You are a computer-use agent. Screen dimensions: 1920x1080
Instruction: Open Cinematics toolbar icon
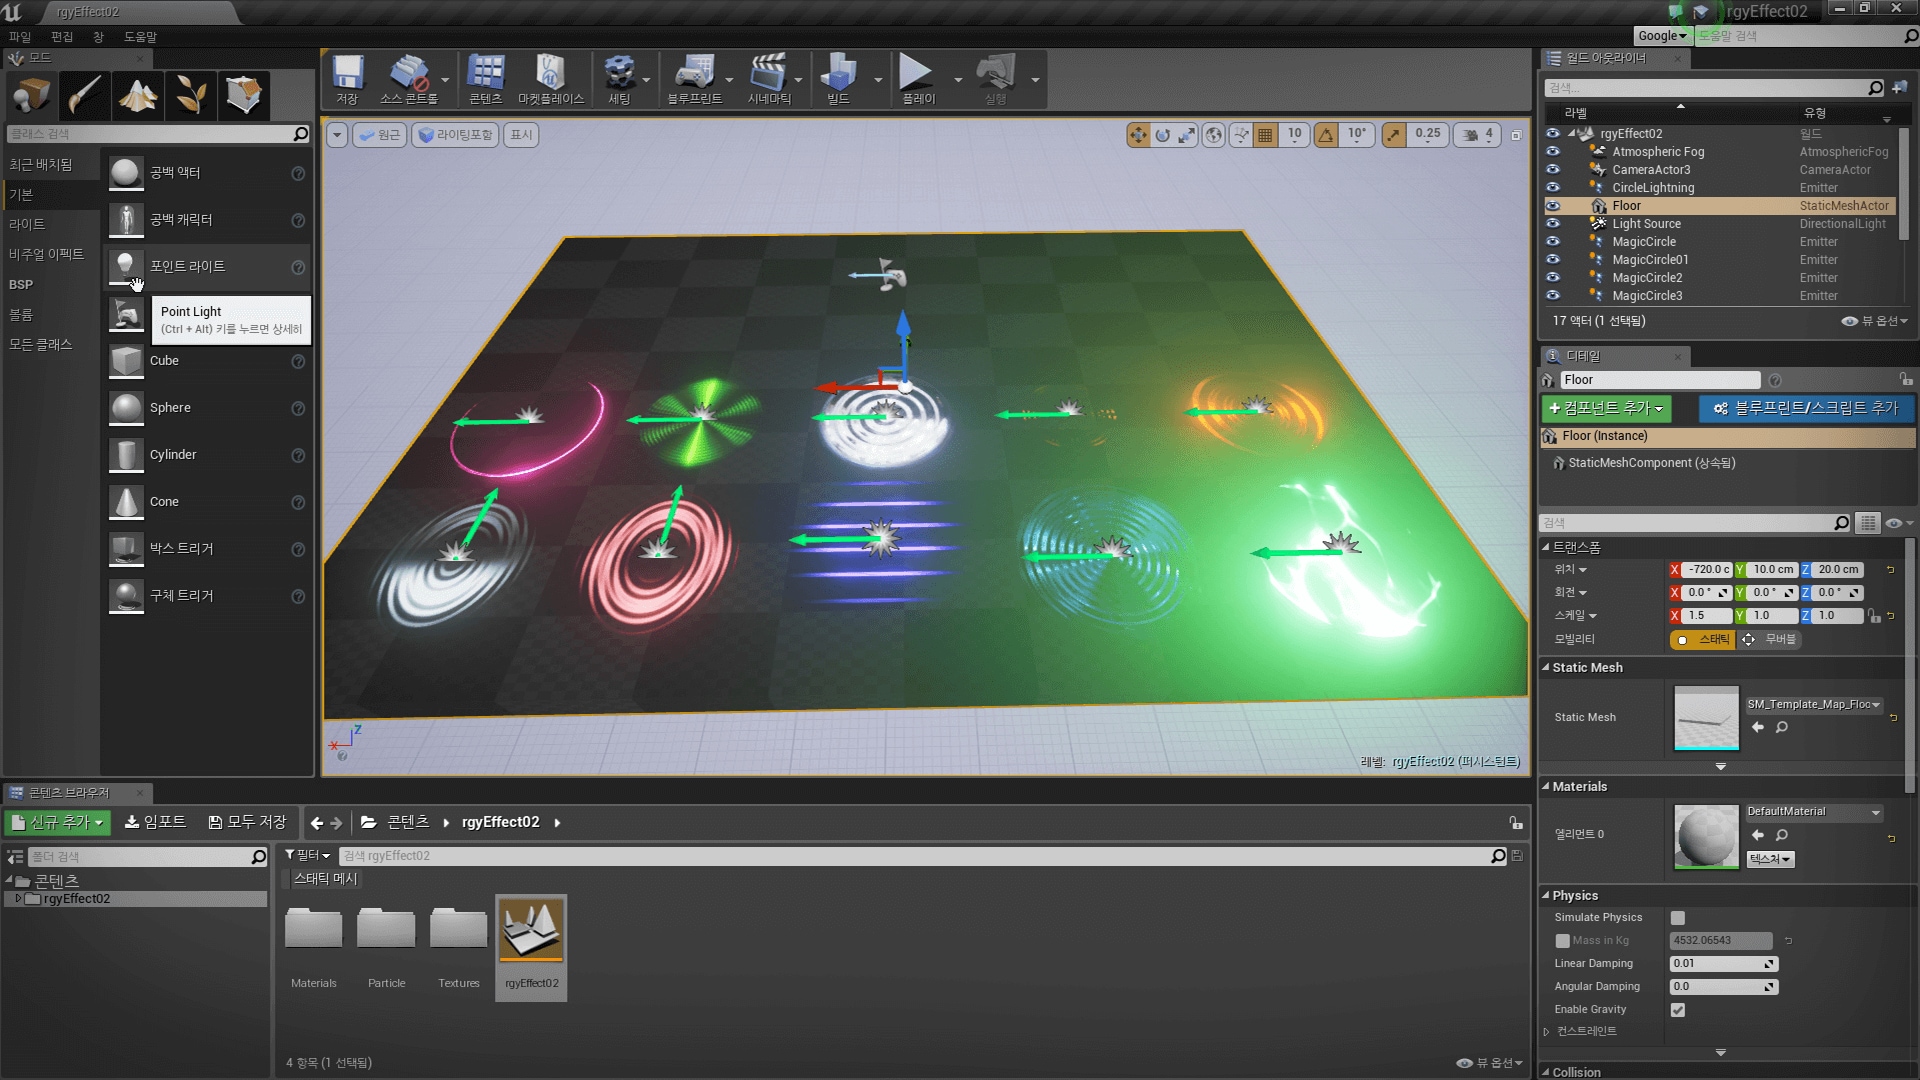[769, 79]
